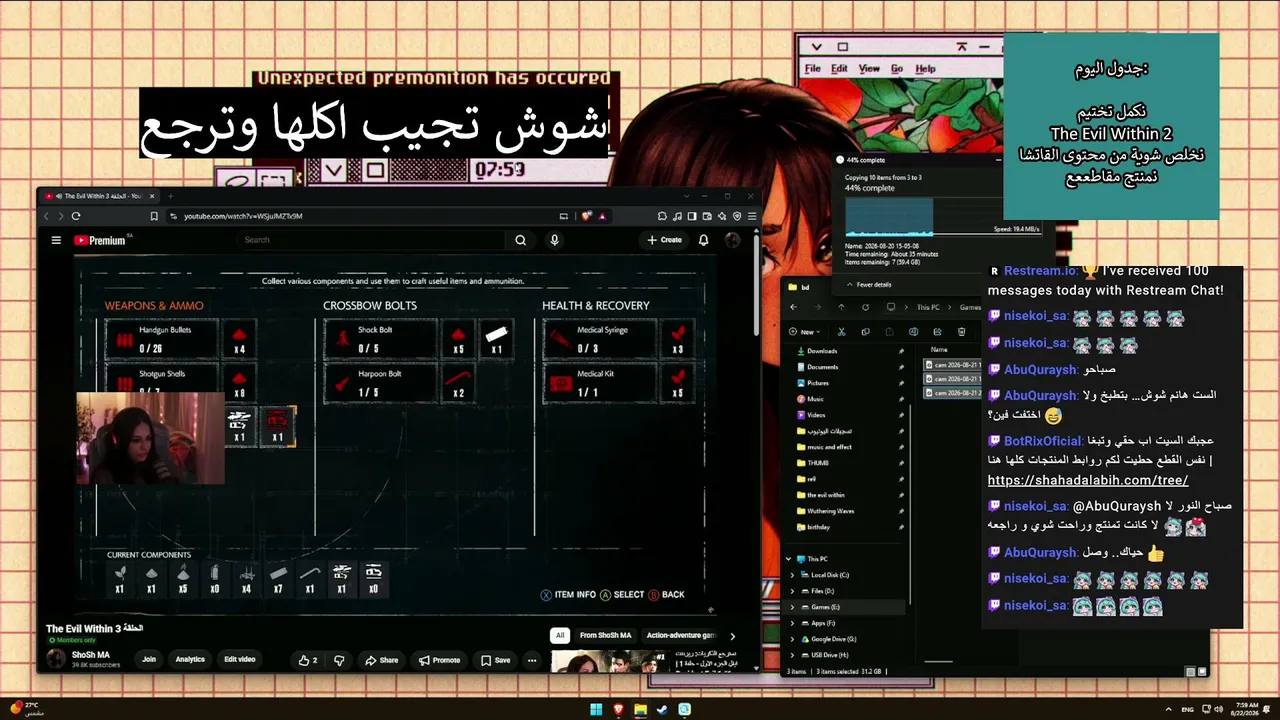
Task: Open the Go menu in the retro window
Action: click(x=897, y=69)
